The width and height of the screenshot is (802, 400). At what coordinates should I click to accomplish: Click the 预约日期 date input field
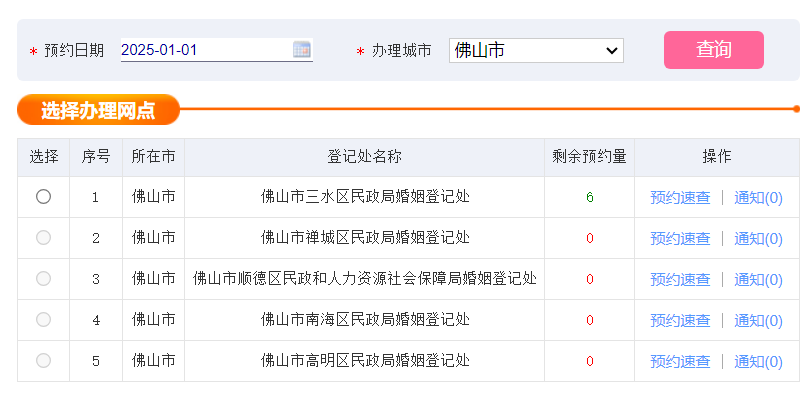[x=204, y=49]
